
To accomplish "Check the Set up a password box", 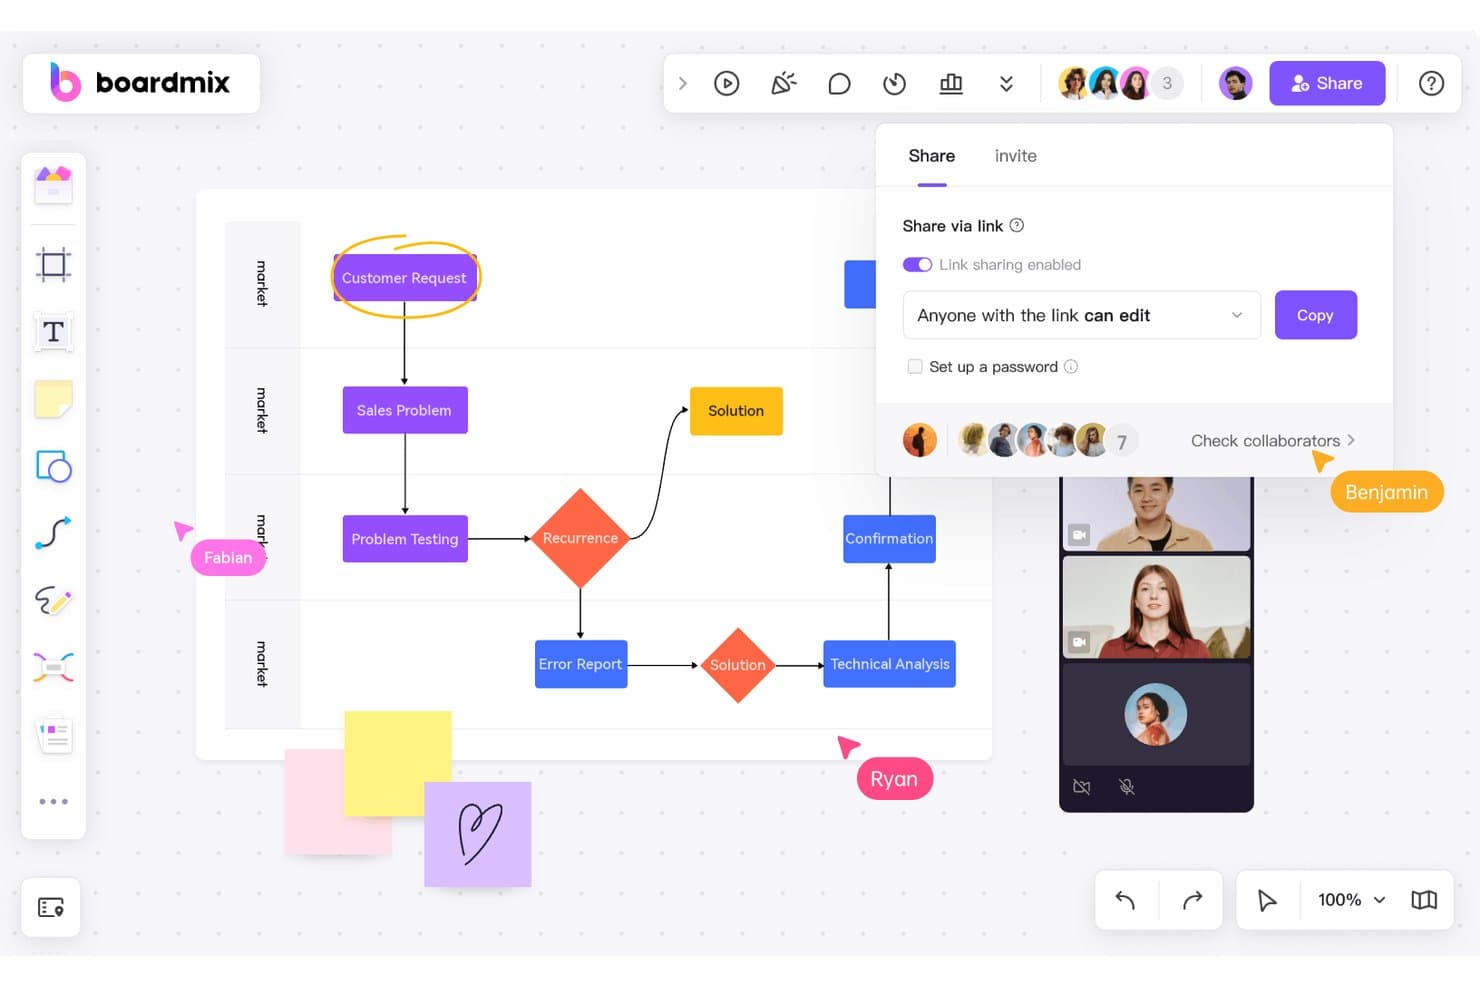I will (915, 367).
